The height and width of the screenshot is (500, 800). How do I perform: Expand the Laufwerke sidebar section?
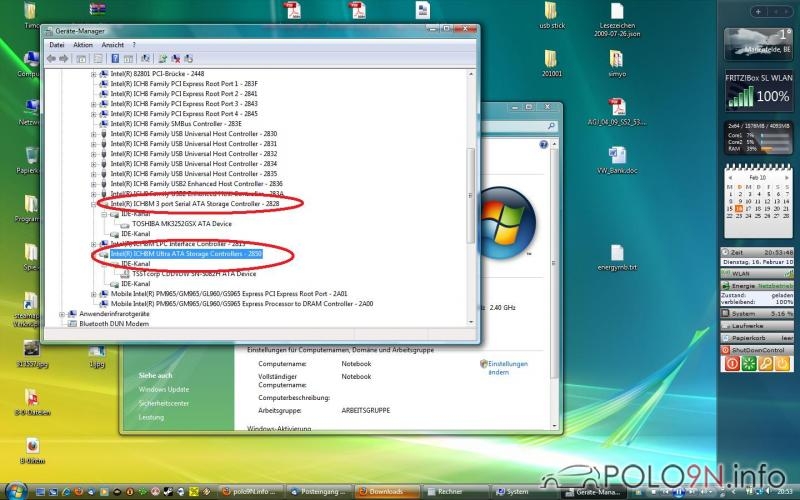coord(757,326)
